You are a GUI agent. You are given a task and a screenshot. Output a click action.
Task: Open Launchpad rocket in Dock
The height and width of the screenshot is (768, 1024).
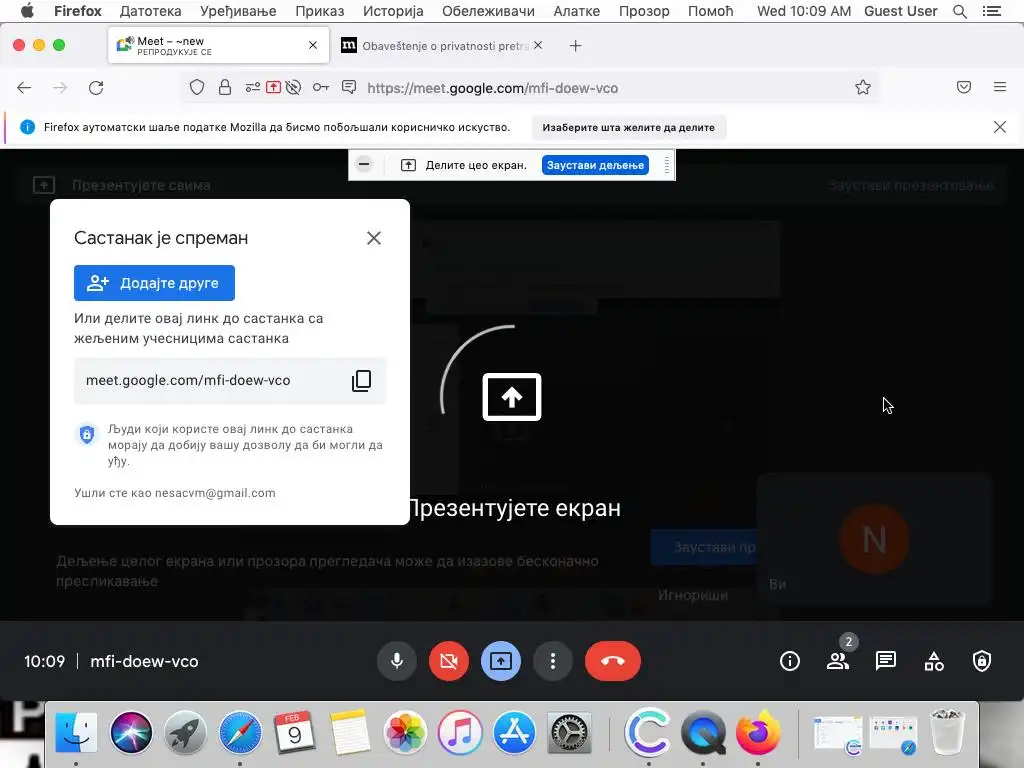point(185,731)
